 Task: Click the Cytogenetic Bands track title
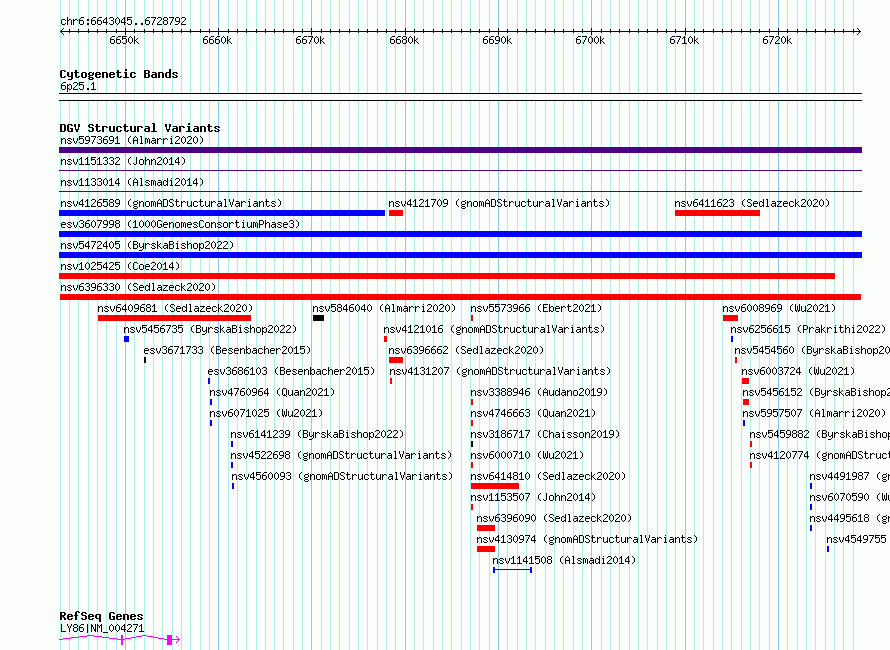(x=119, y=74)
